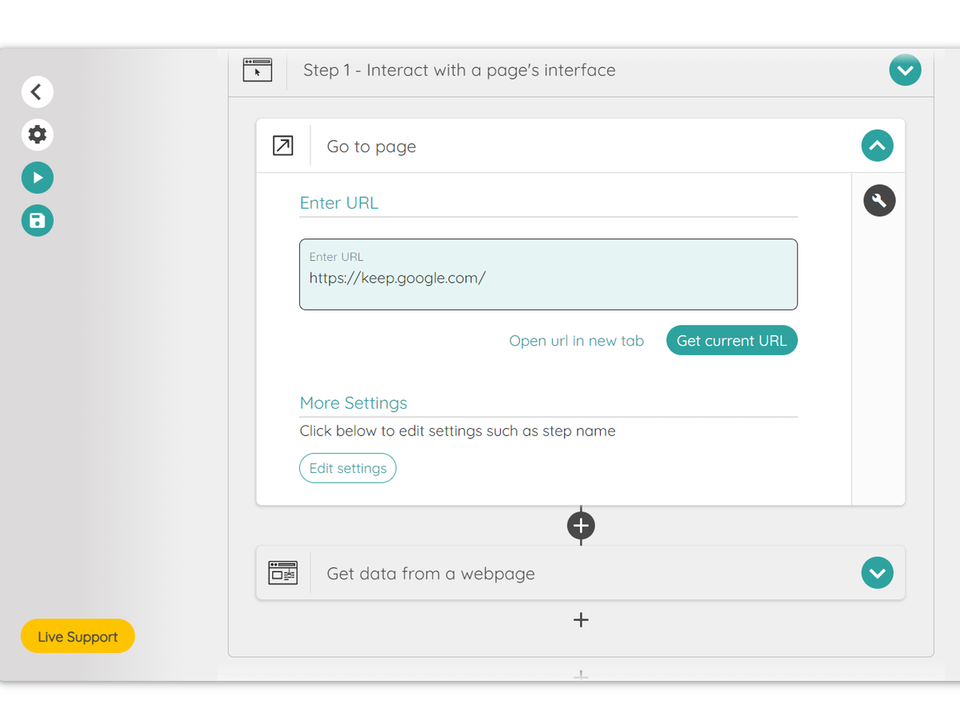
Task: Open the wrench tools icon
Action: pos(879,201)
